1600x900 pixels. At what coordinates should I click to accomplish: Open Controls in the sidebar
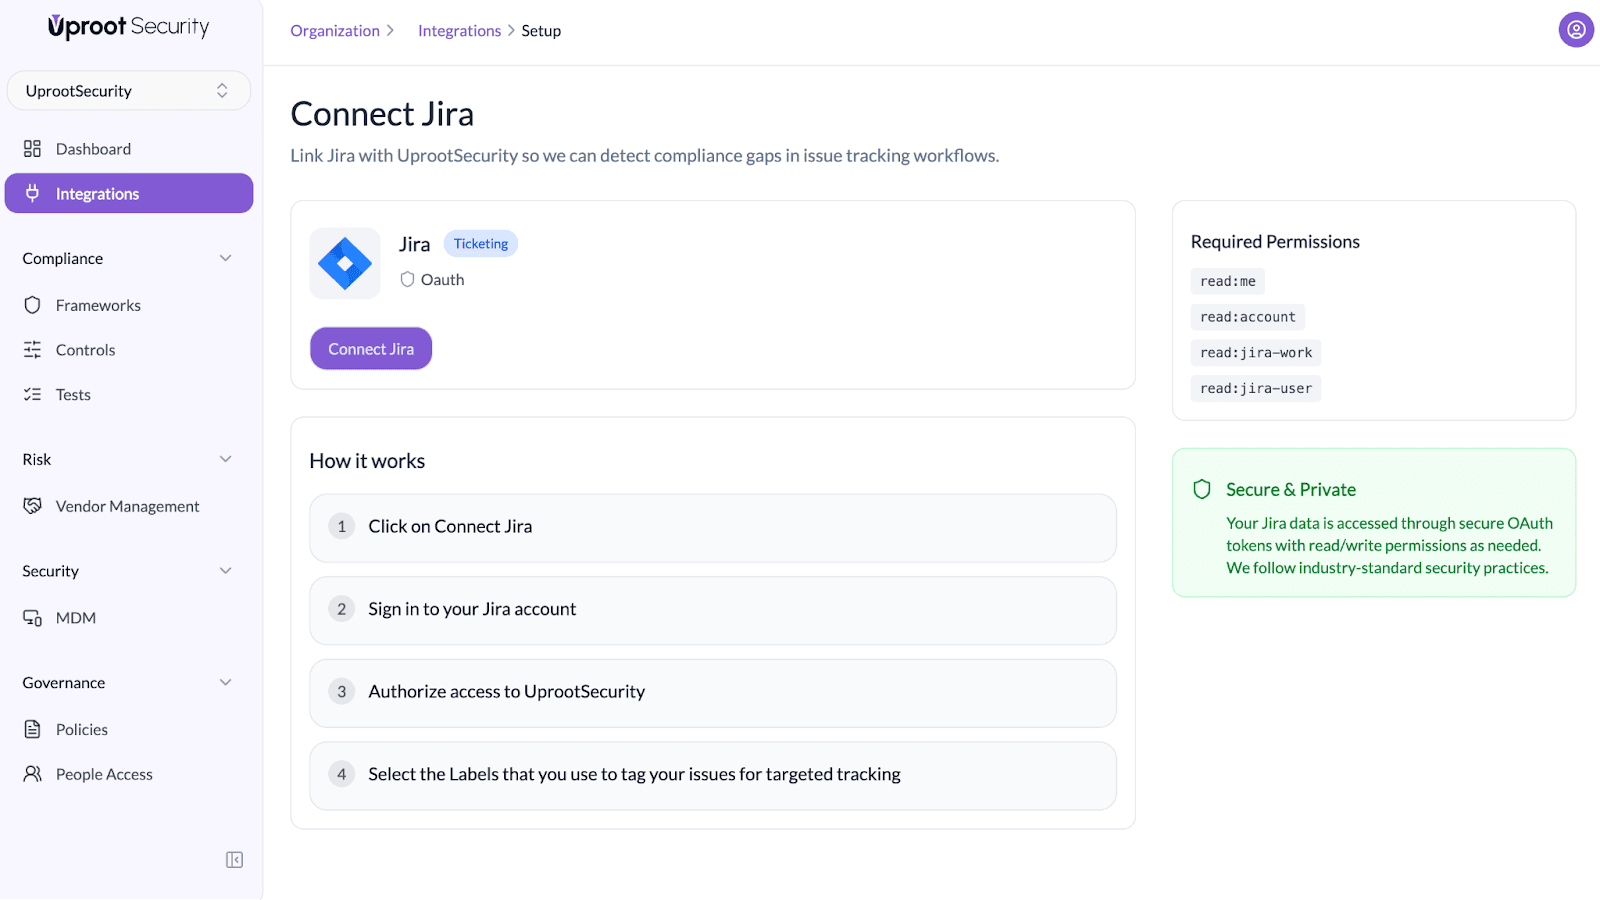[85, 350]
